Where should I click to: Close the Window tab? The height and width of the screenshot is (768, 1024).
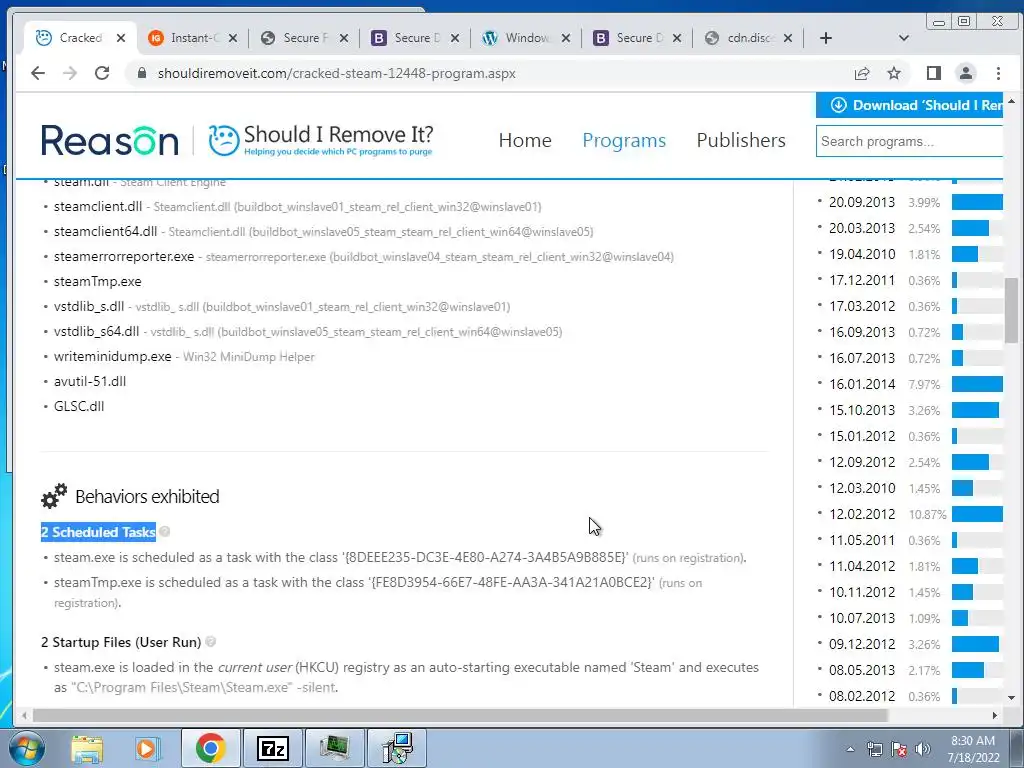point(566,38)
